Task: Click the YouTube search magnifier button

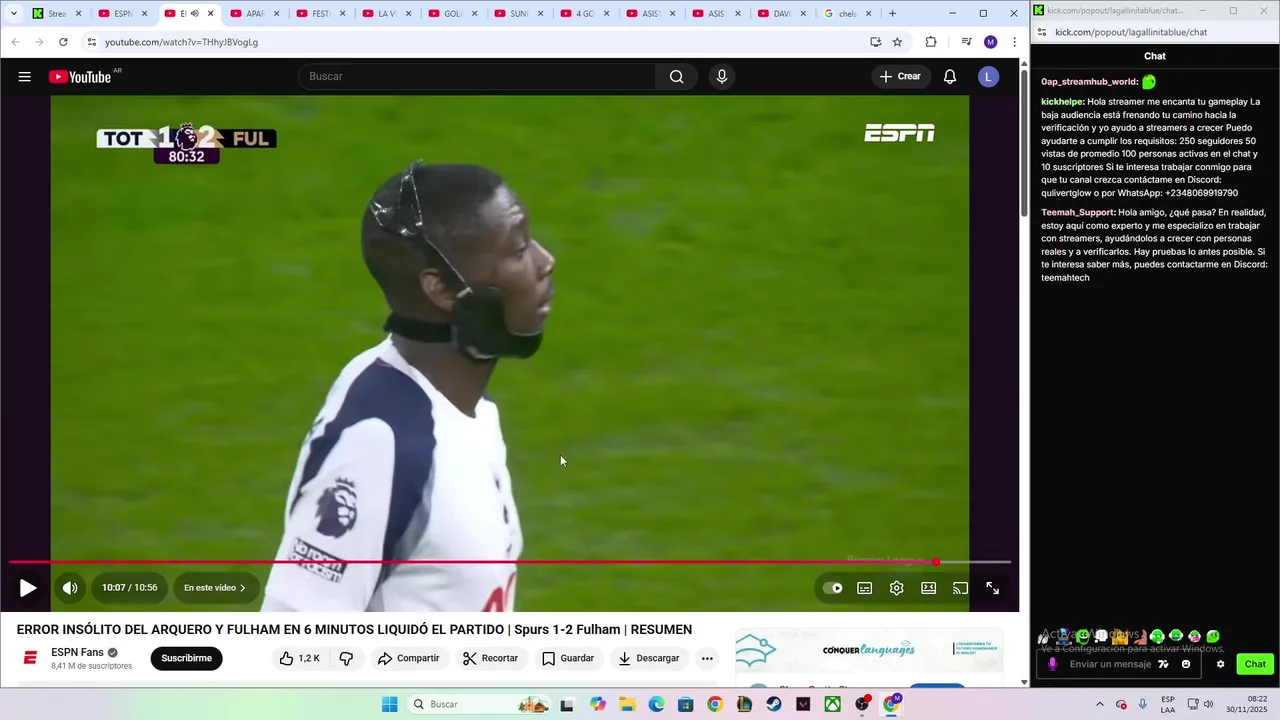Action: pos(677,77)
